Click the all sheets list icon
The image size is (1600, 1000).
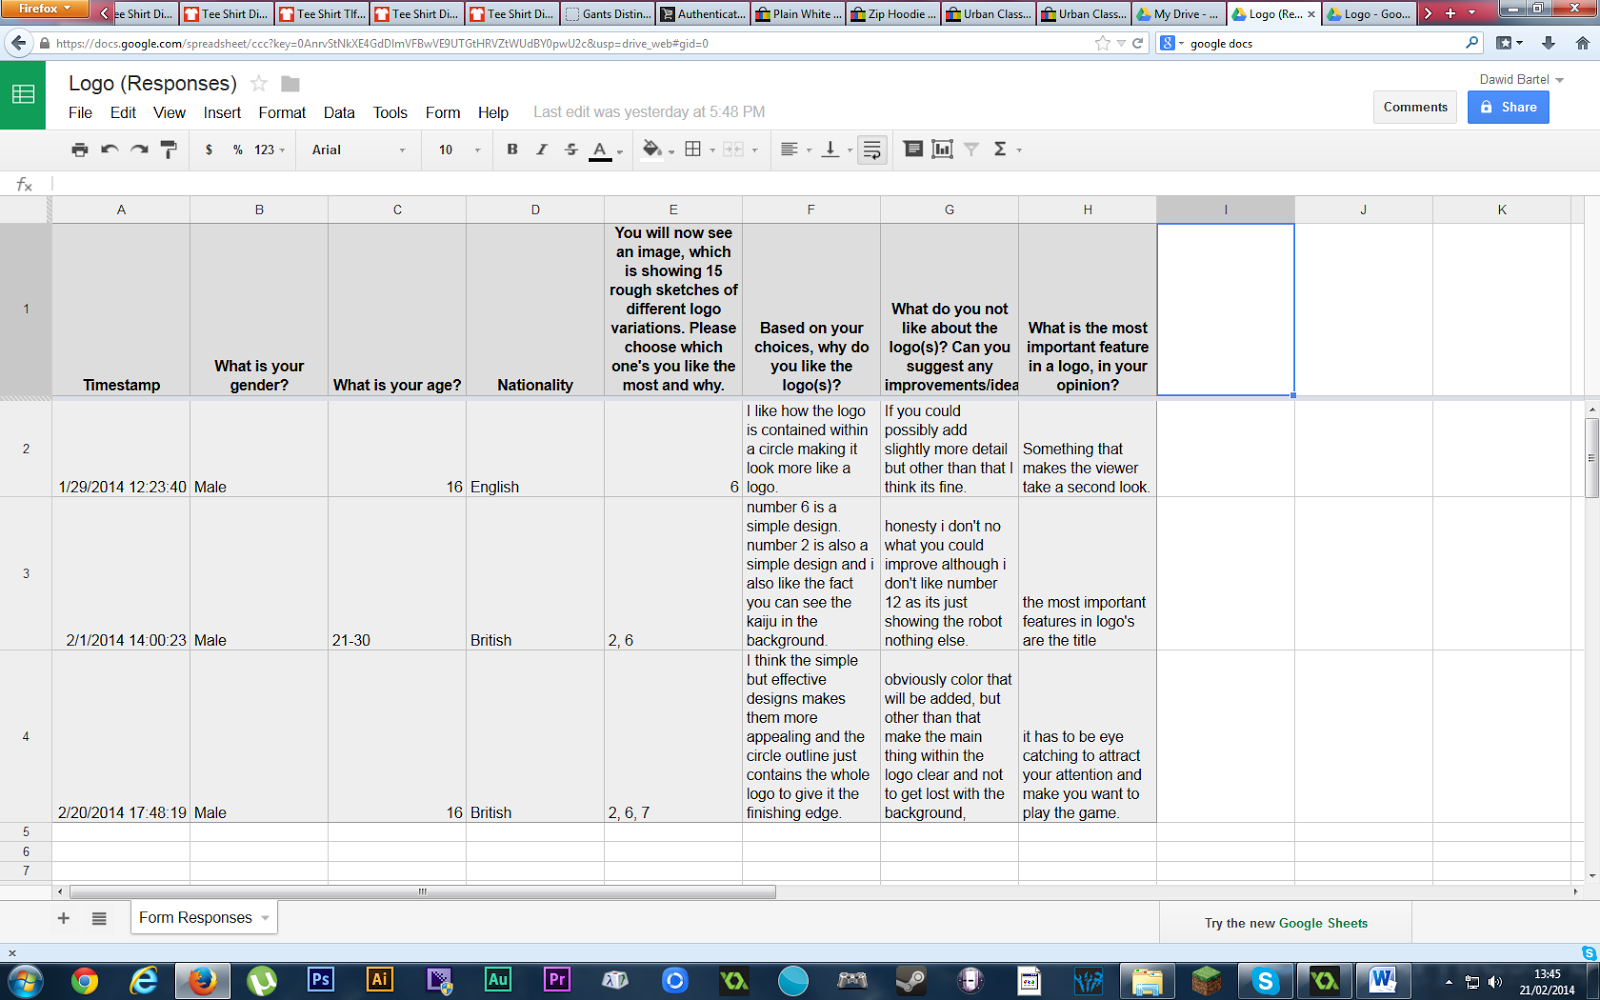[99, 918]
